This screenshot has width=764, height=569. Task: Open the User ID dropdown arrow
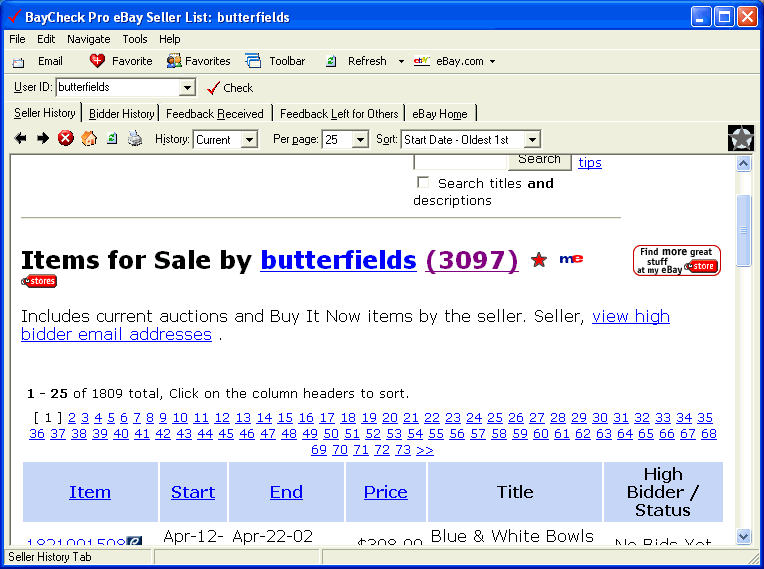click(x=187, y=88)
